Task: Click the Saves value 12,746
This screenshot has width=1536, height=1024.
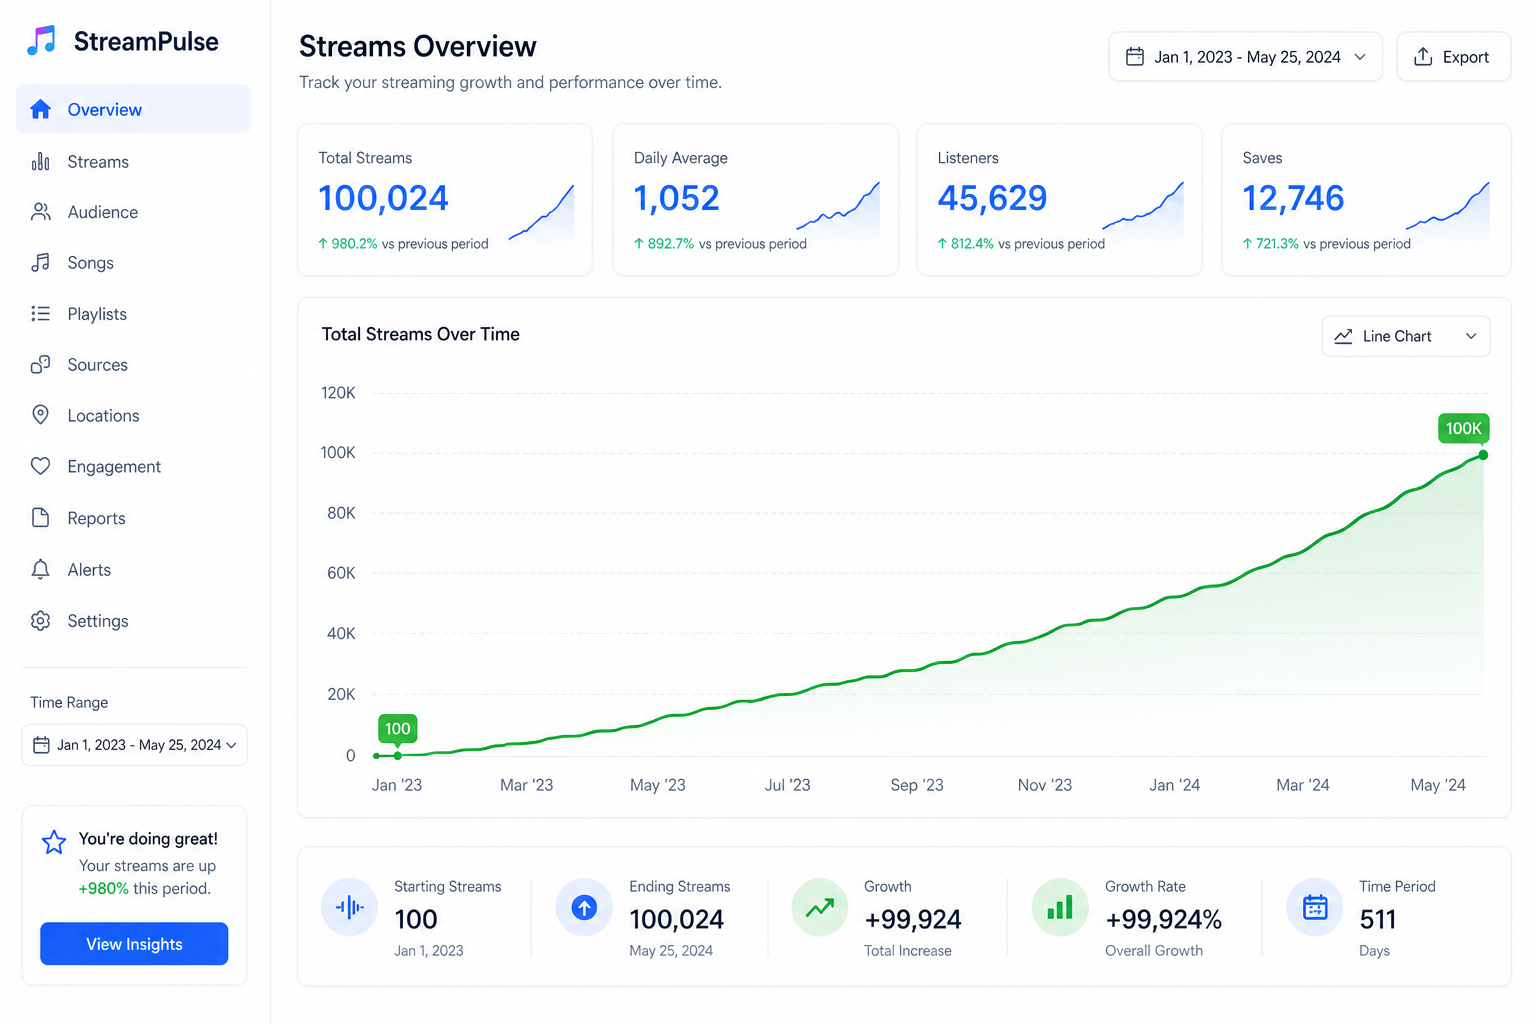Action: [1293, 198]
